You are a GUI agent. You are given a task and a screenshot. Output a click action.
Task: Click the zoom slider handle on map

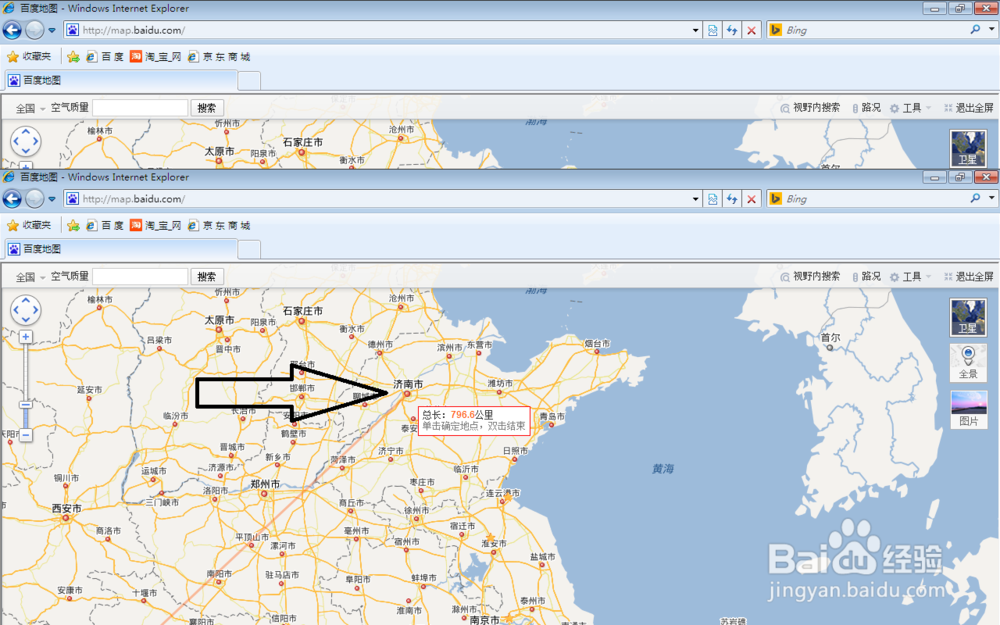point(26,405)
